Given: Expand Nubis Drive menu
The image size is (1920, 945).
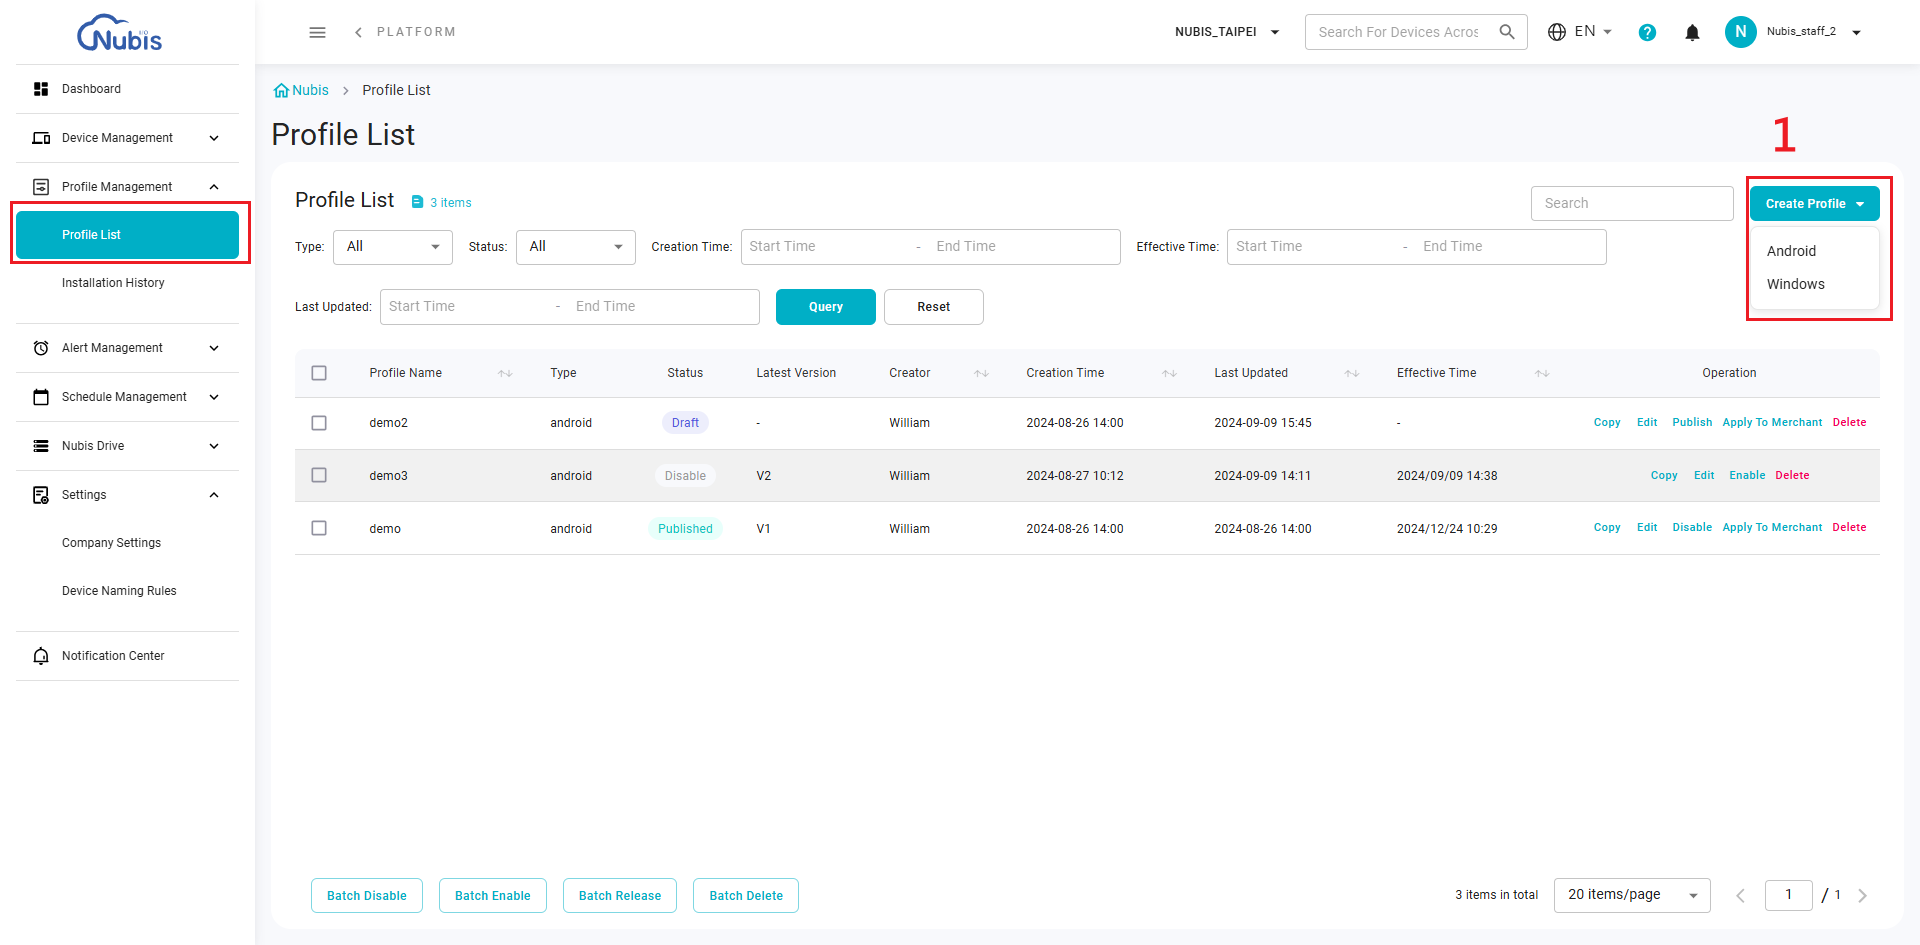Looking at the screenshot, I should pos(214,446).
